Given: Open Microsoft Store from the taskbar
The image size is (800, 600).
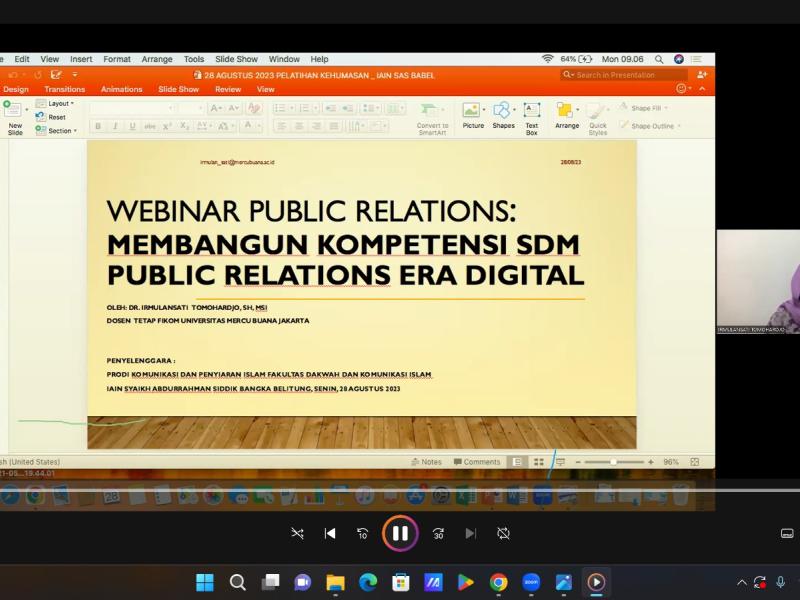Looking at the screenshot, I should click(x=400, y=582).
